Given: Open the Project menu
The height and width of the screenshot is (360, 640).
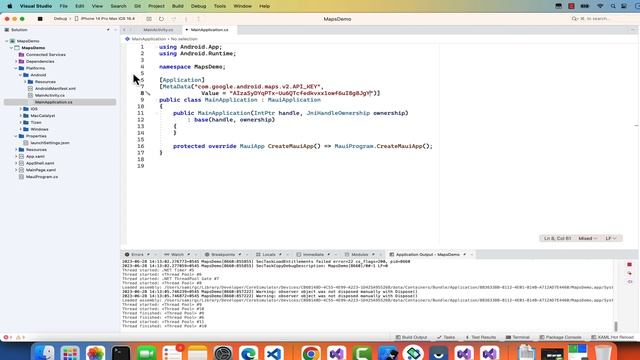Looking at the screenshot, I should [156, 6].
